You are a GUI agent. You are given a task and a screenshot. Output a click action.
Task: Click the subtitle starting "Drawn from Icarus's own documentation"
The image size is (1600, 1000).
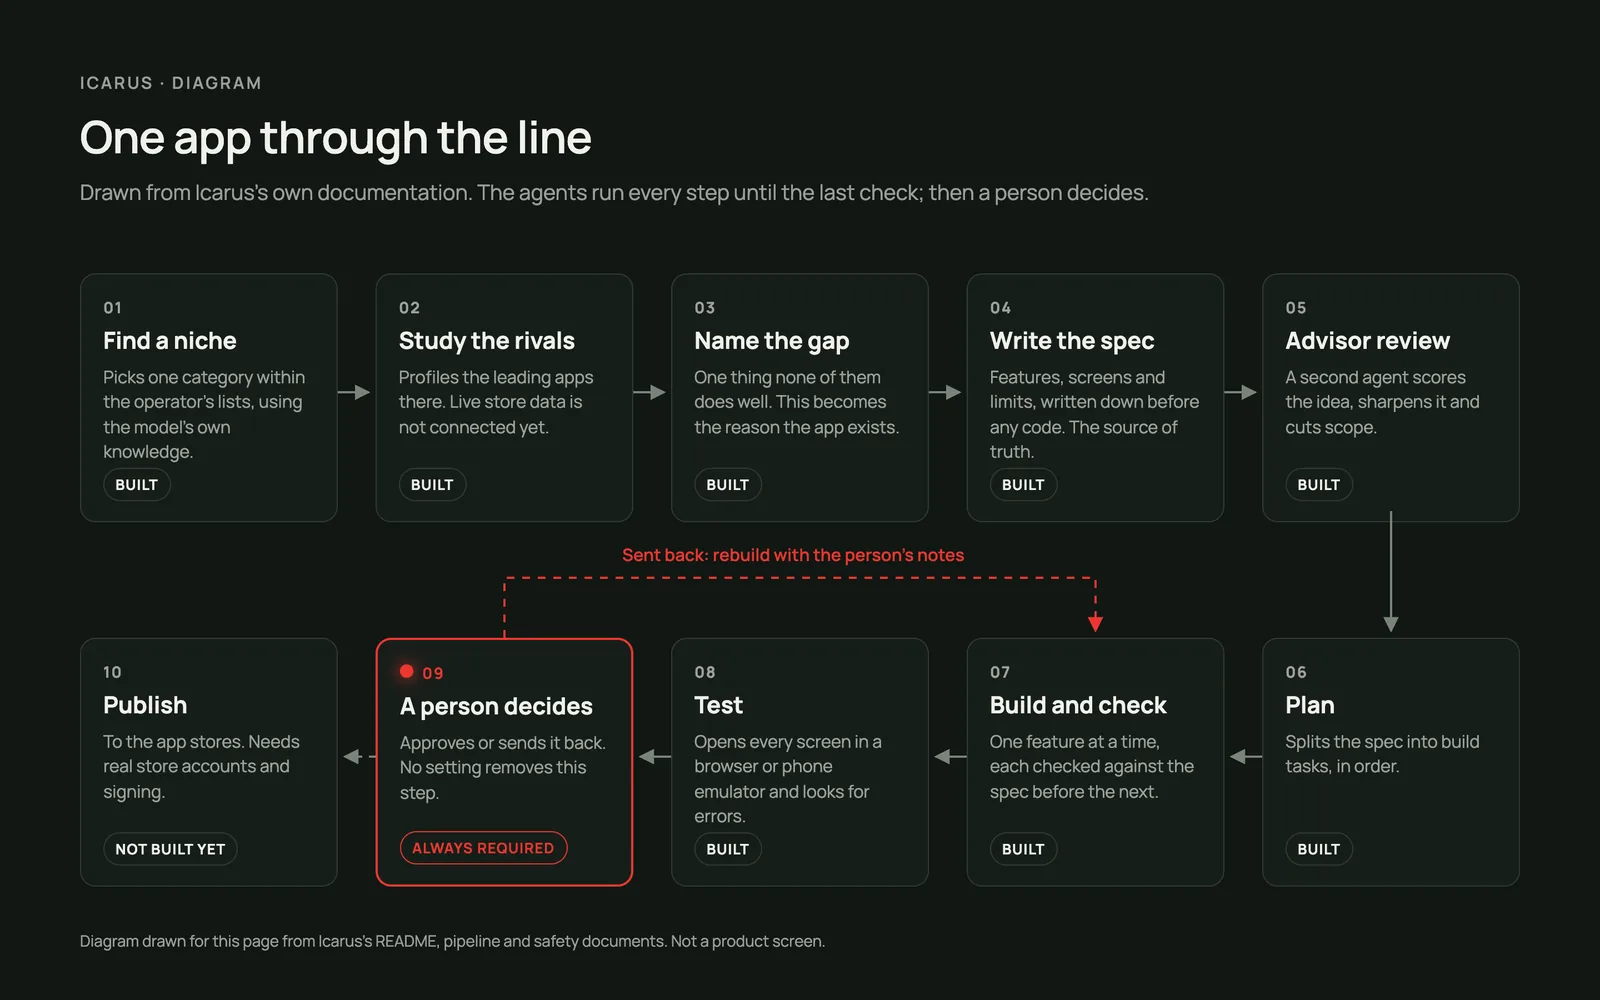tap(614, 193)
